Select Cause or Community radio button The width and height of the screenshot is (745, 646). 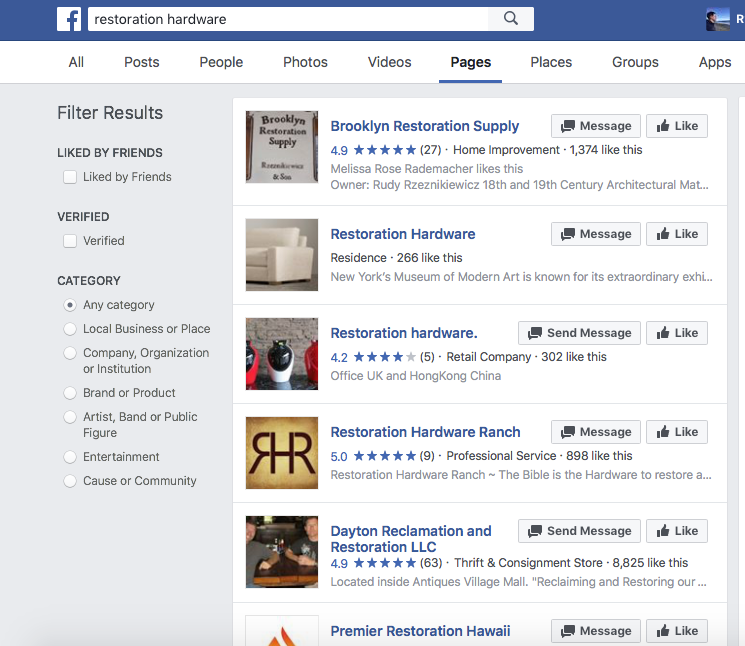70,481
